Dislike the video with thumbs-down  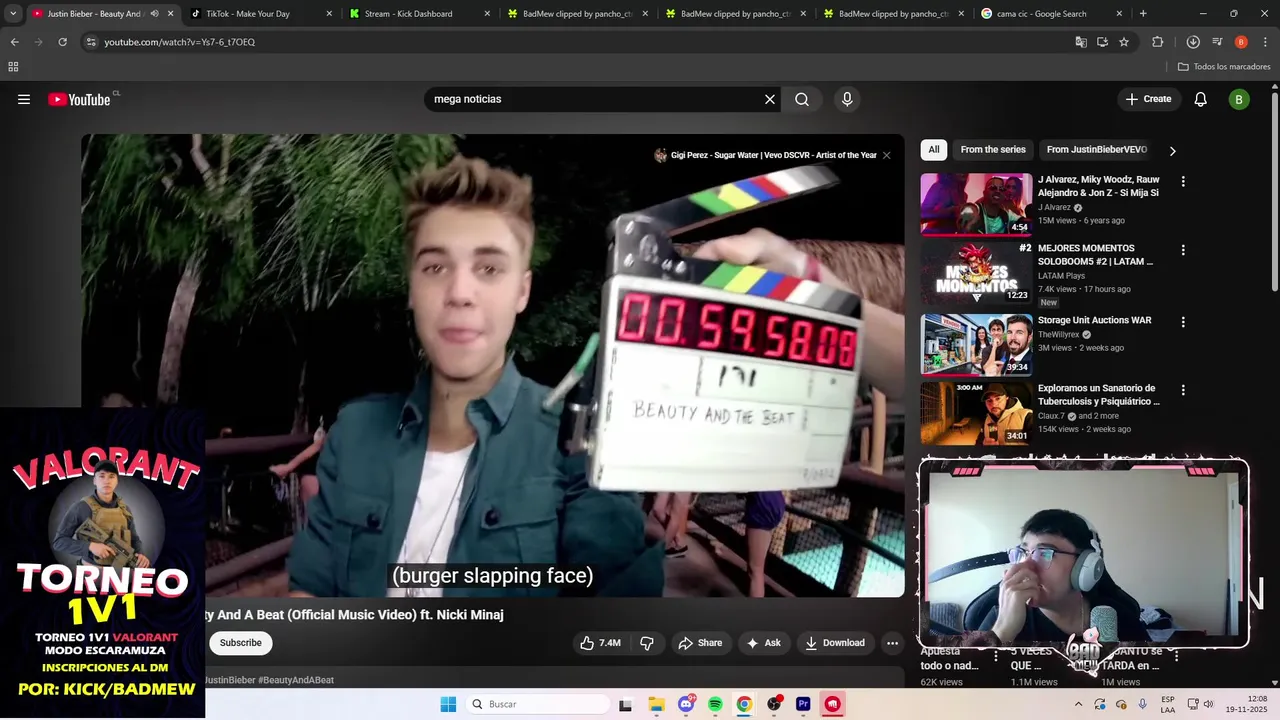coord(647,643)
